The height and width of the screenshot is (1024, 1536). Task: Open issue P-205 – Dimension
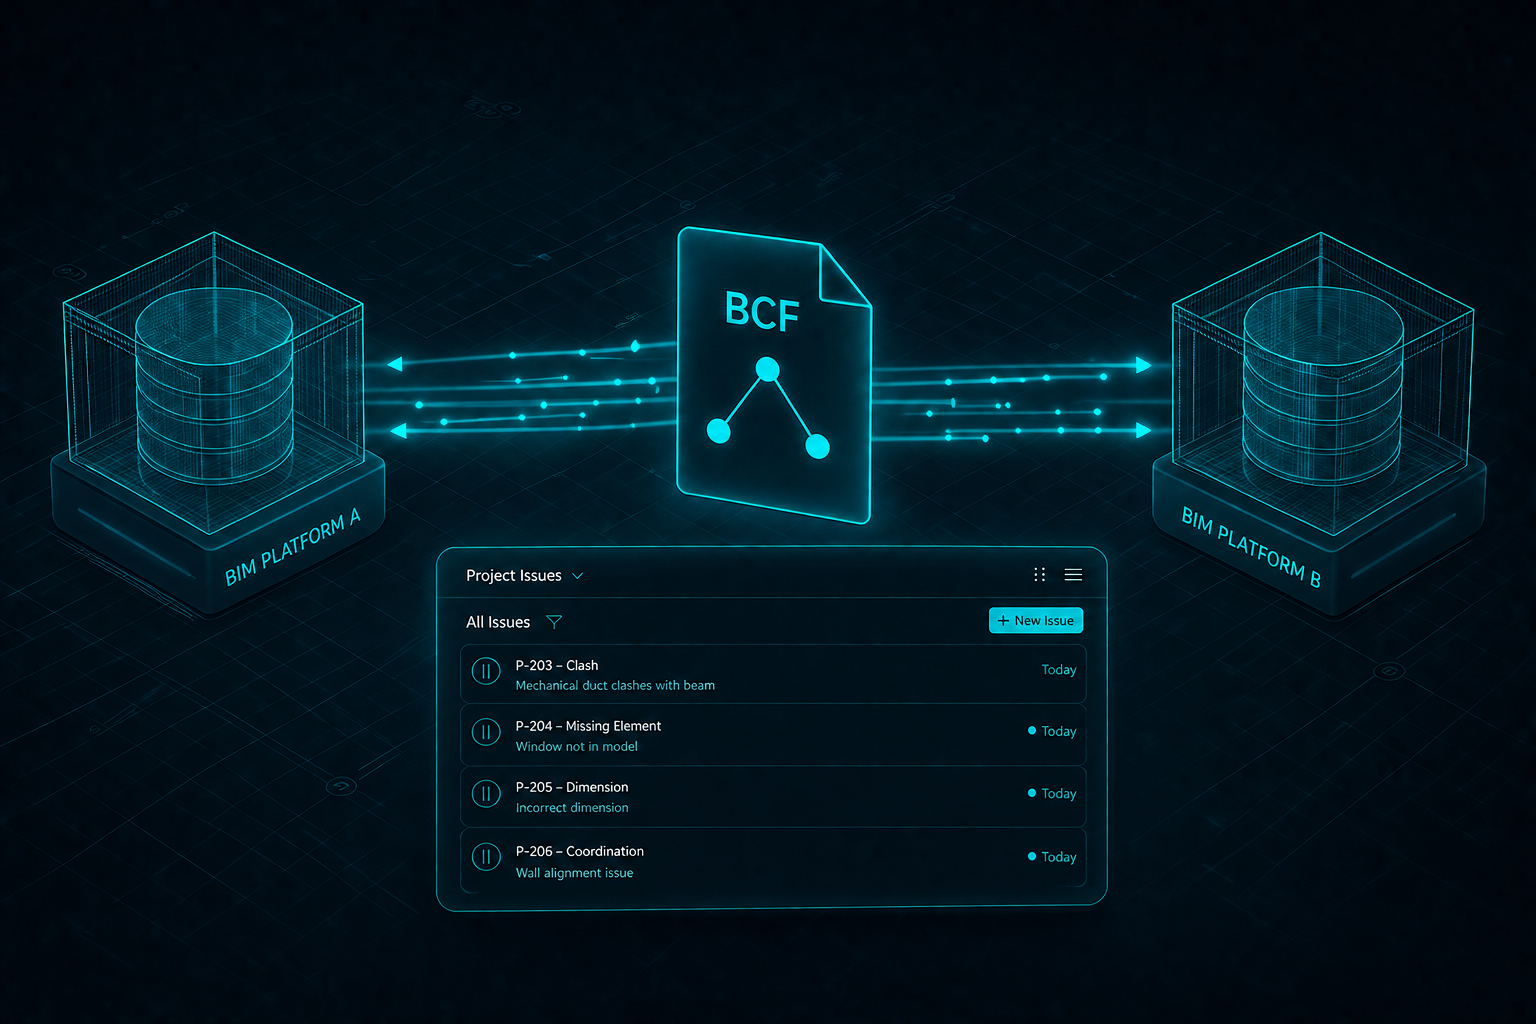[773, 797]
